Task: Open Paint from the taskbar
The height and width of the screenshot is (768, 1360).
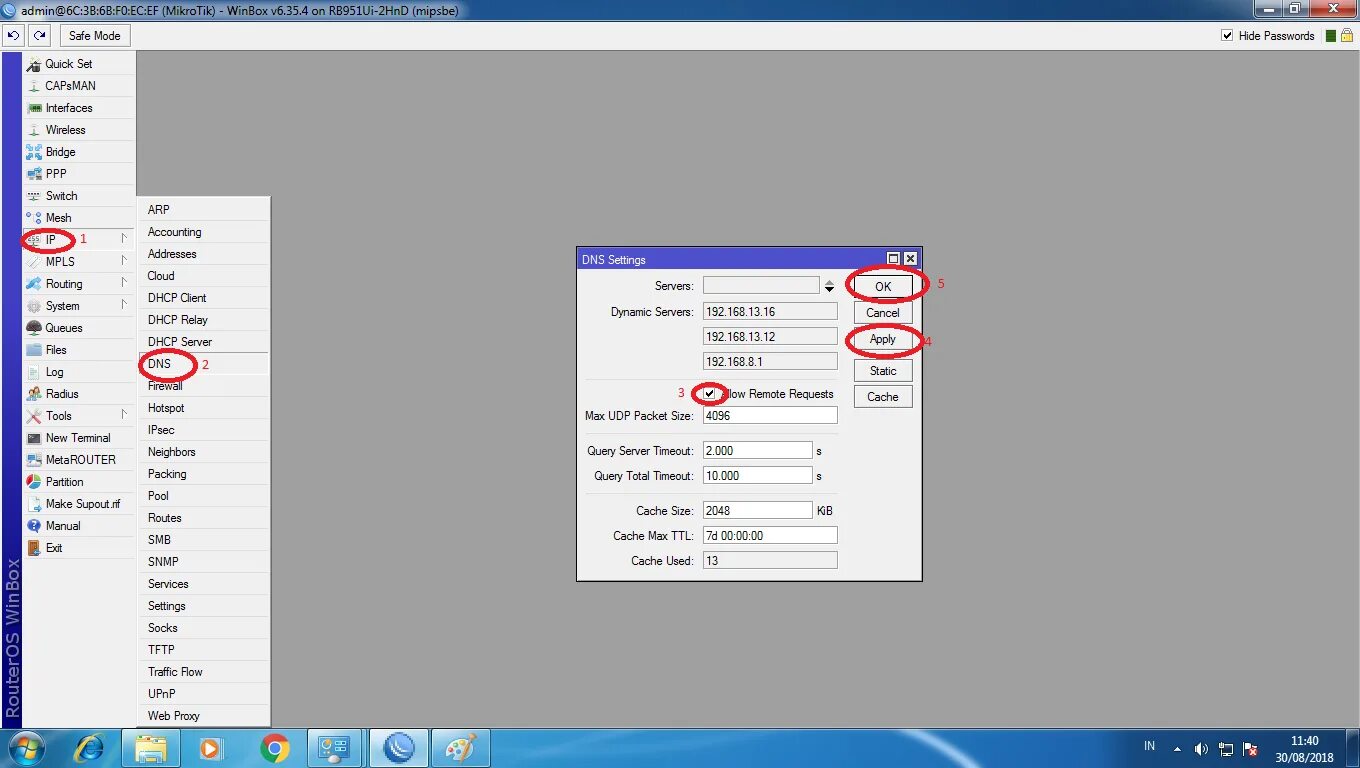Action: 461,748
